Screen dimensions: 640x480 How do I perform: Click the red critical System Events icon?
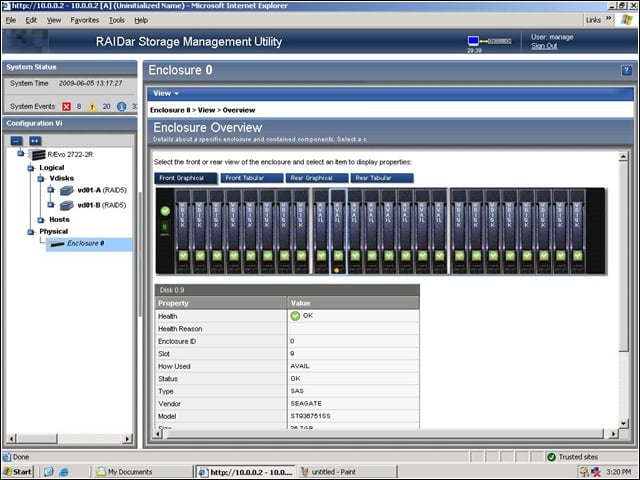point(67,107)
